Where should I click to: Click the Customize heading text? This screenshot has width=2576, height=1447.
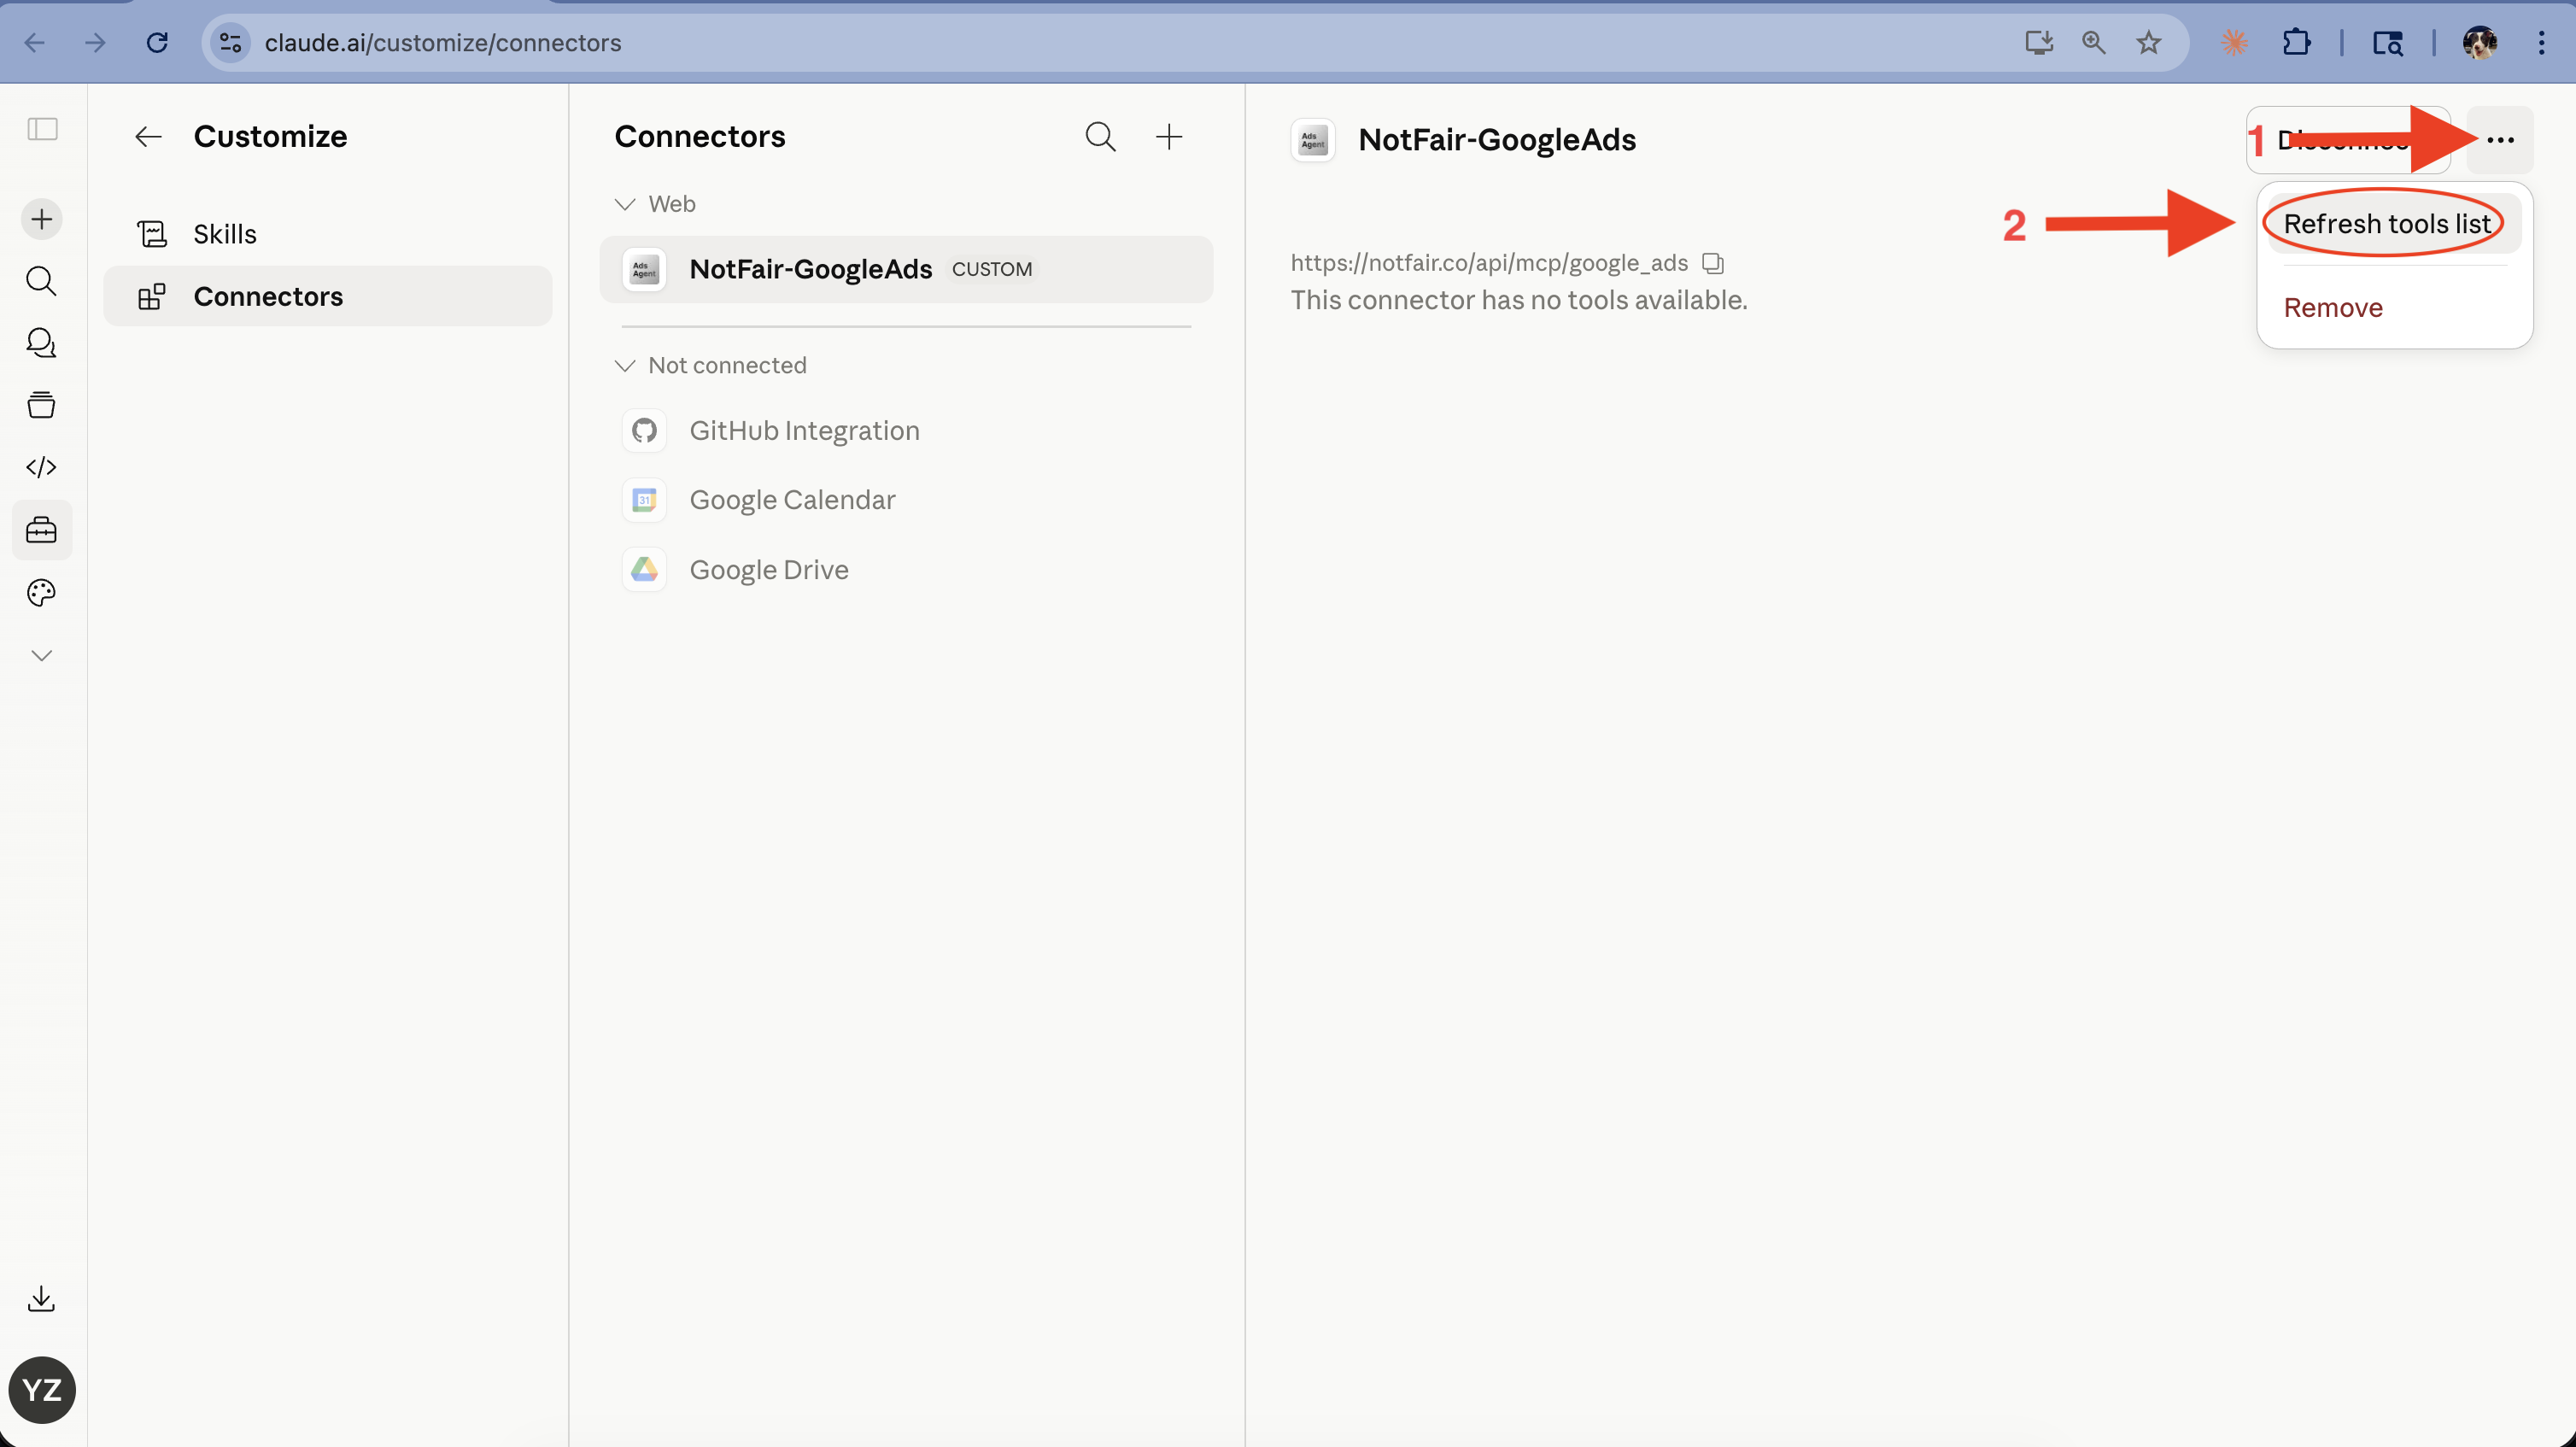coord(271,137)
